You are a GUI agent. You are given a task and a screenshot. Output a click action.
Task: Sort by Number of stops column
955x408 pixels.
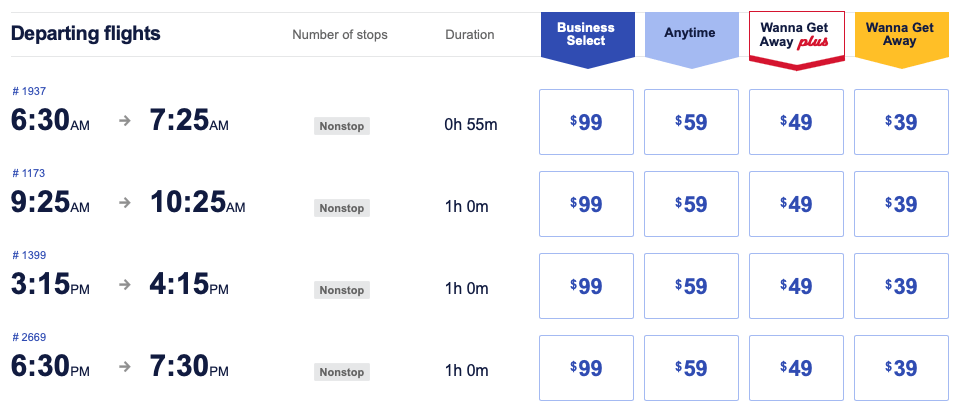(x=340, y=35)
